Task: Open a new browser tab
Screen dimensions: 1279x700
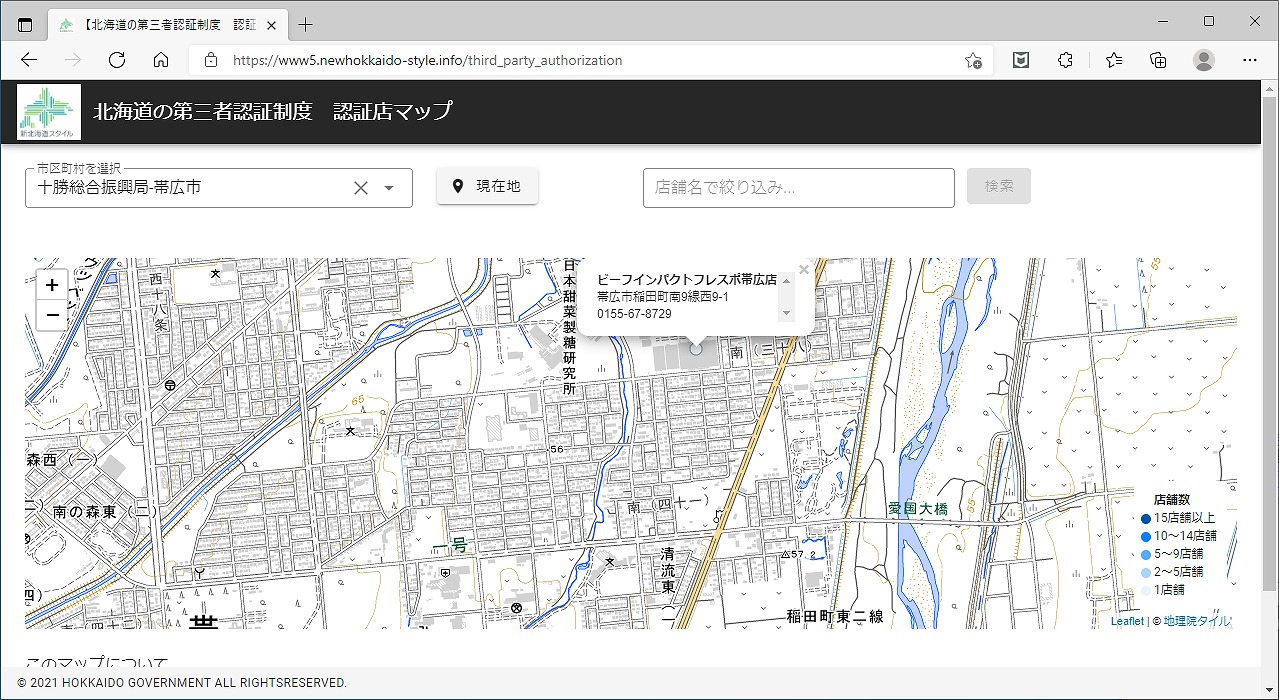Action: [x=306, y=24]
